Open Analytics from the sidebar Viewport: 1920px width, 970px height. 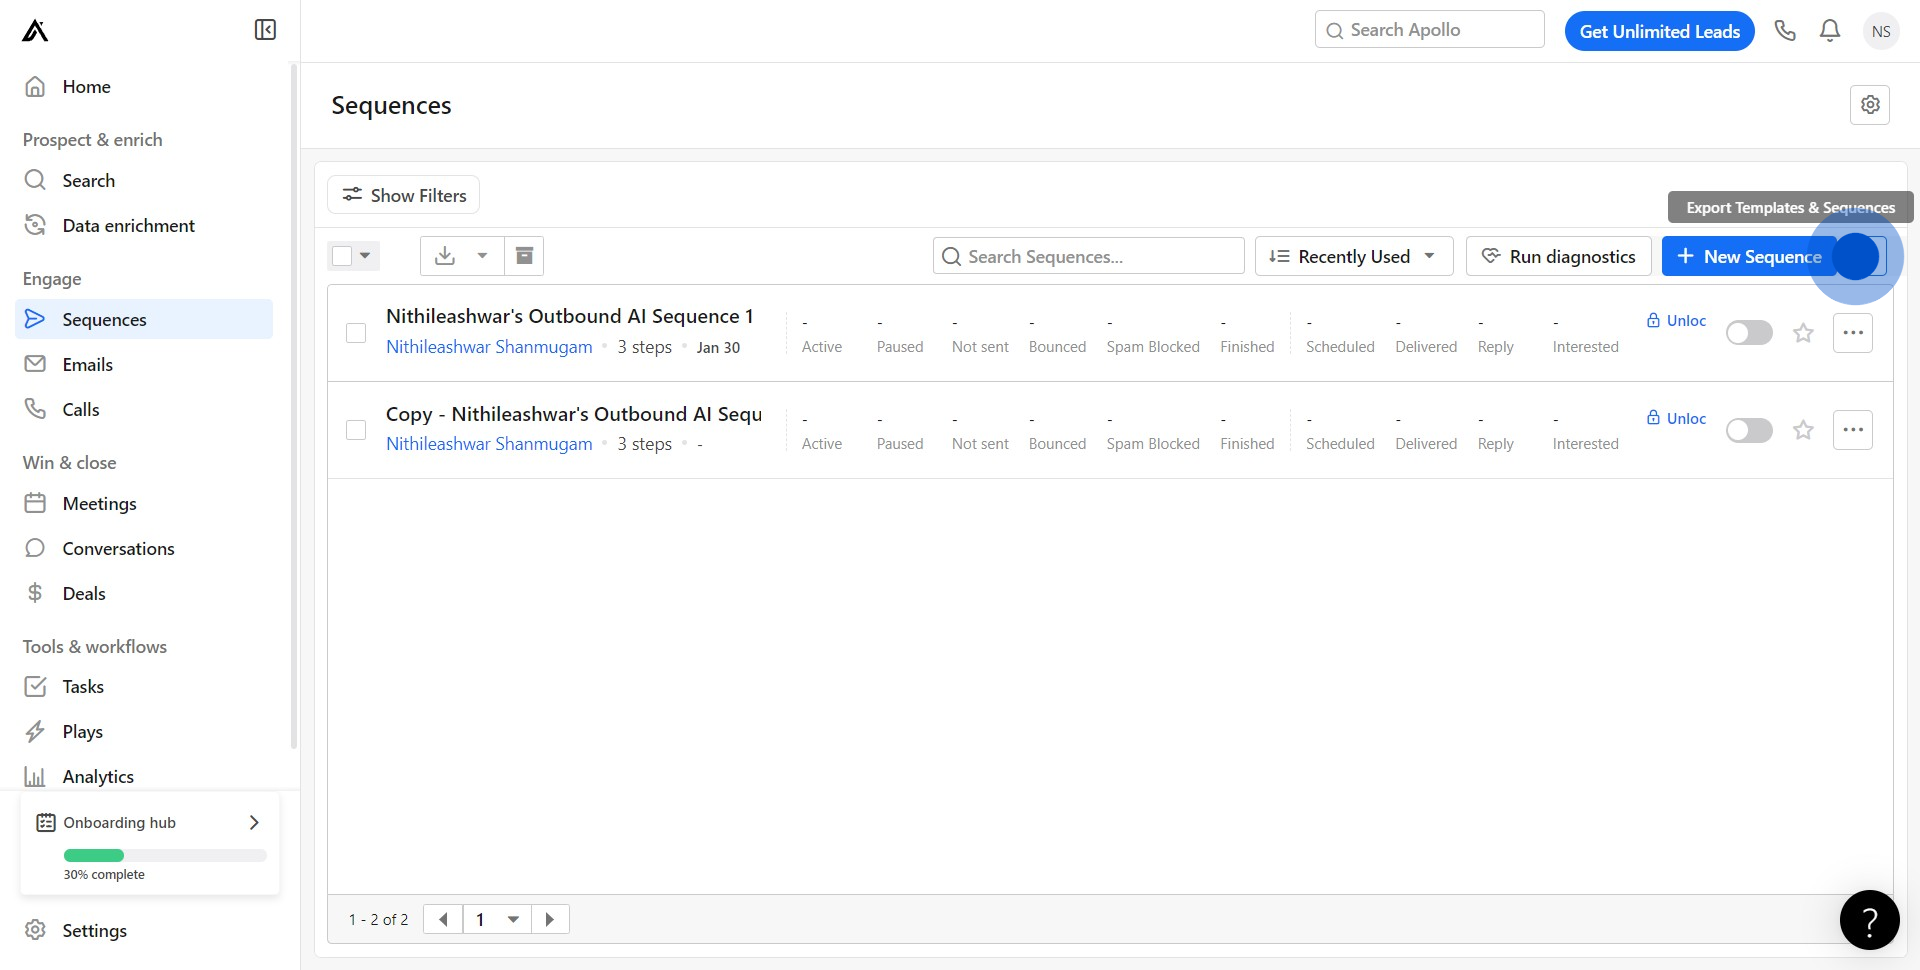[98, 777]
